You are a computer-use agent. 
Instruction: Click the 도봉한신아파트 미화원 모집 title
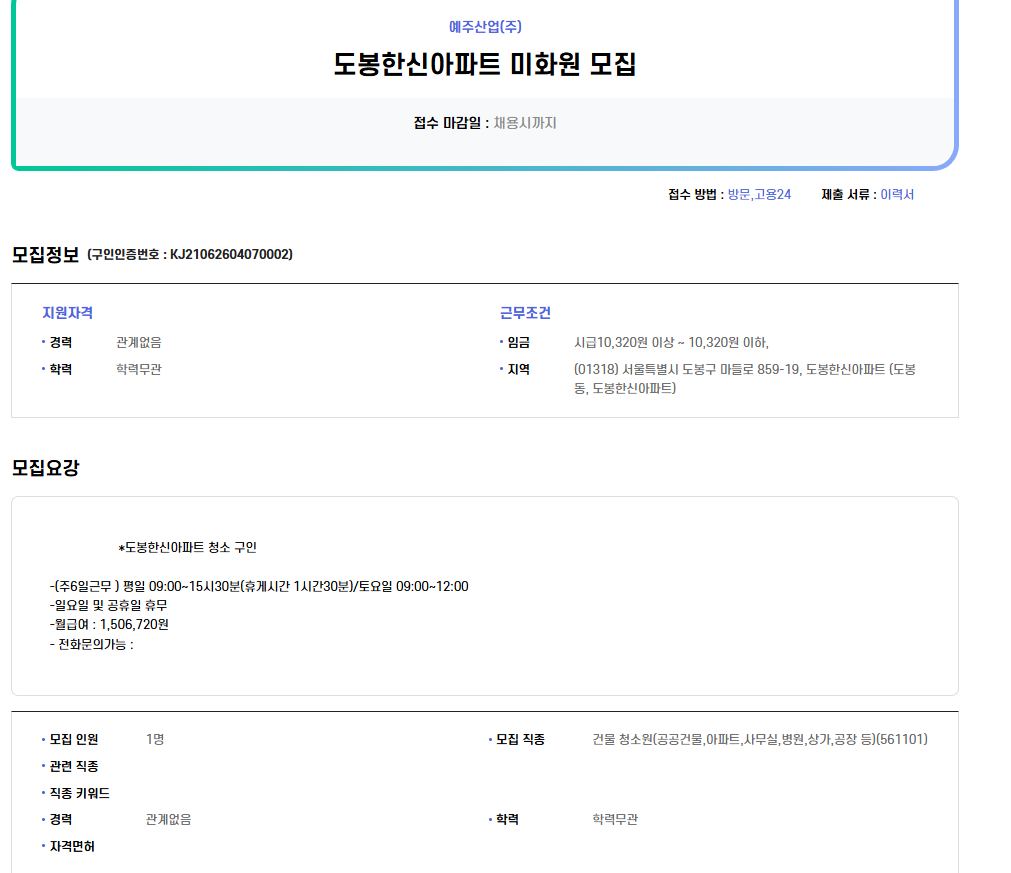[485, 65]
